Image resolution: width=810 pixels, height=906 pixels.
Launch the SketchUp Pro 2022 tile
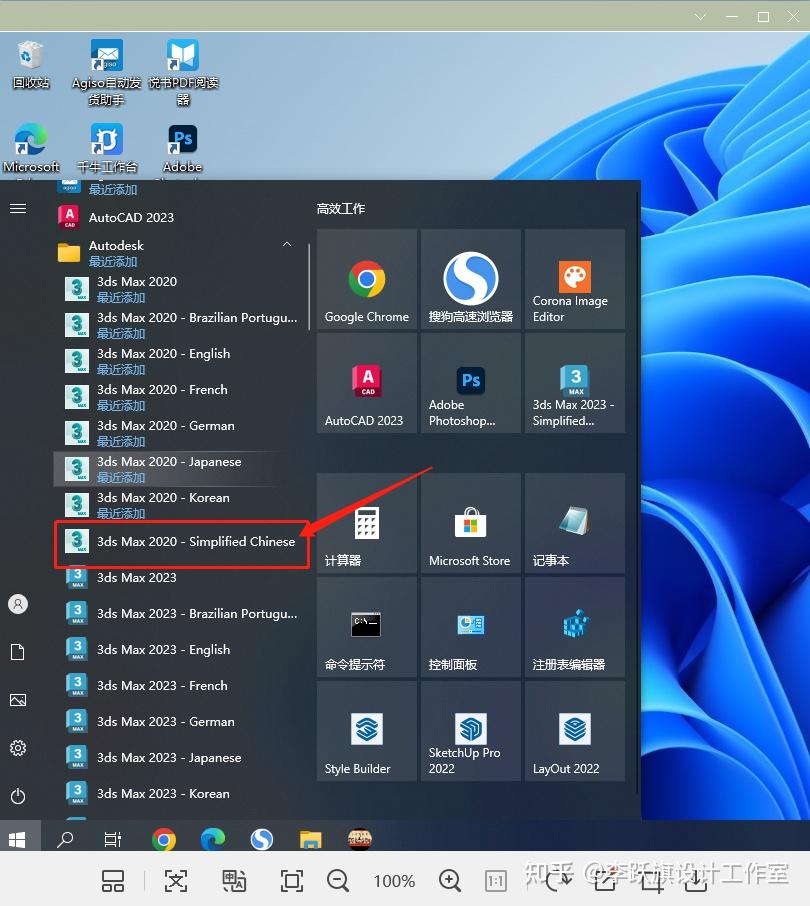point(471,732)
